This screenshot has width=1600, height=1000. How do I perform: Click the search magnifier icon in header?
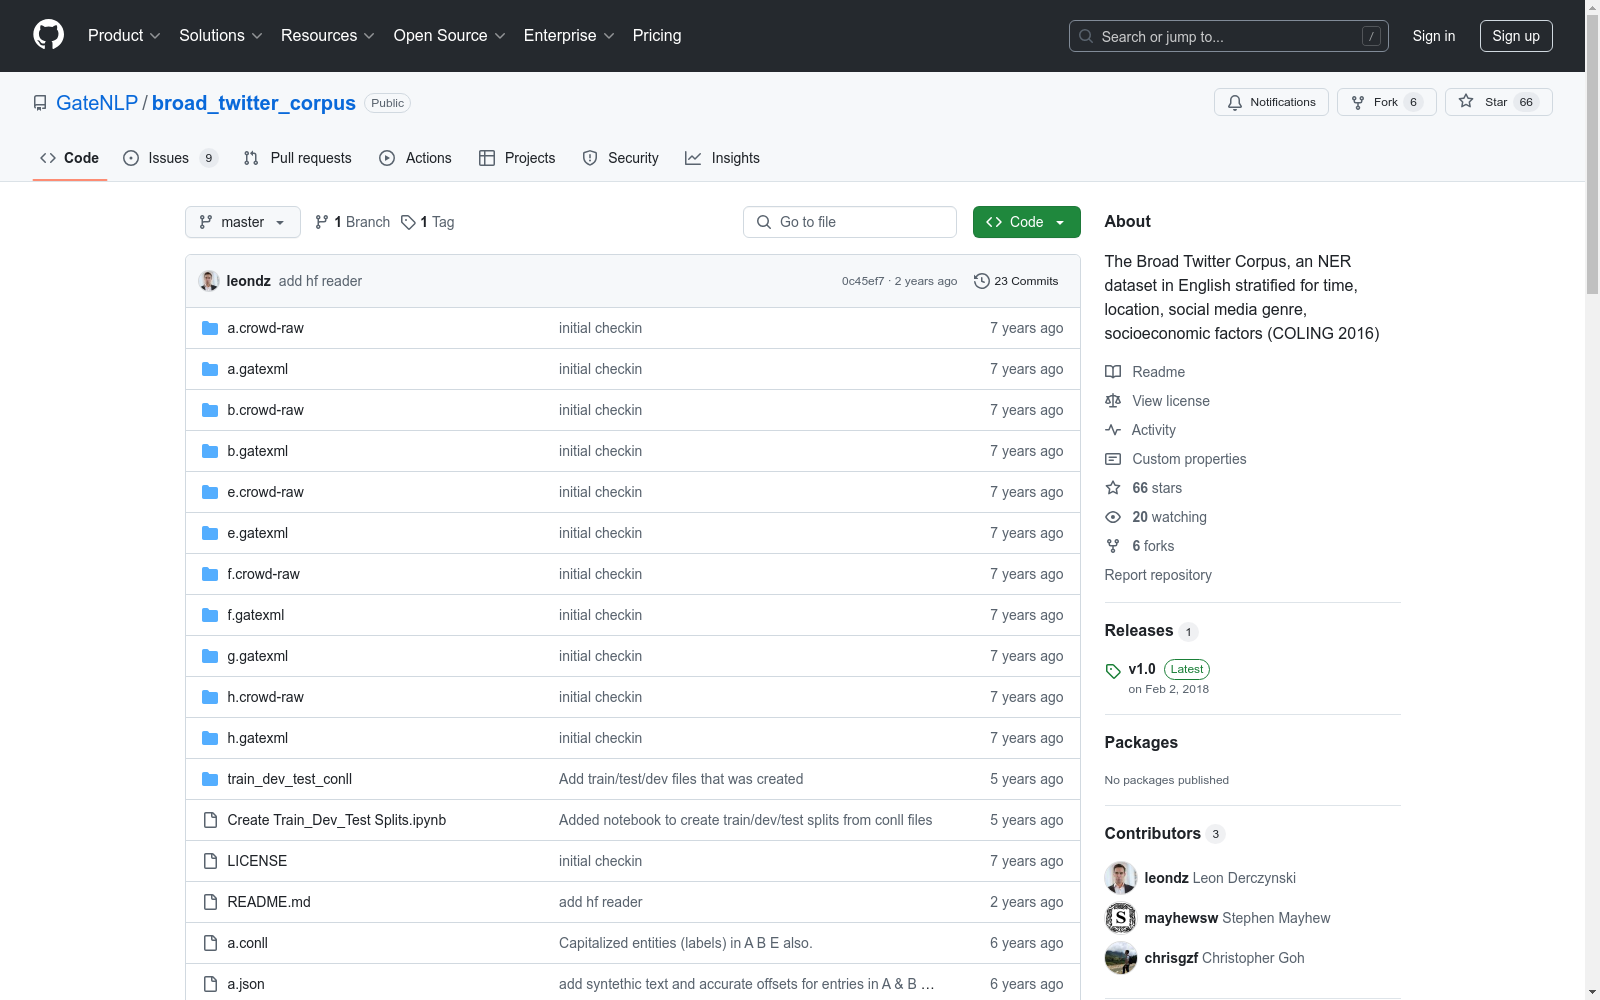point(1086,36)
